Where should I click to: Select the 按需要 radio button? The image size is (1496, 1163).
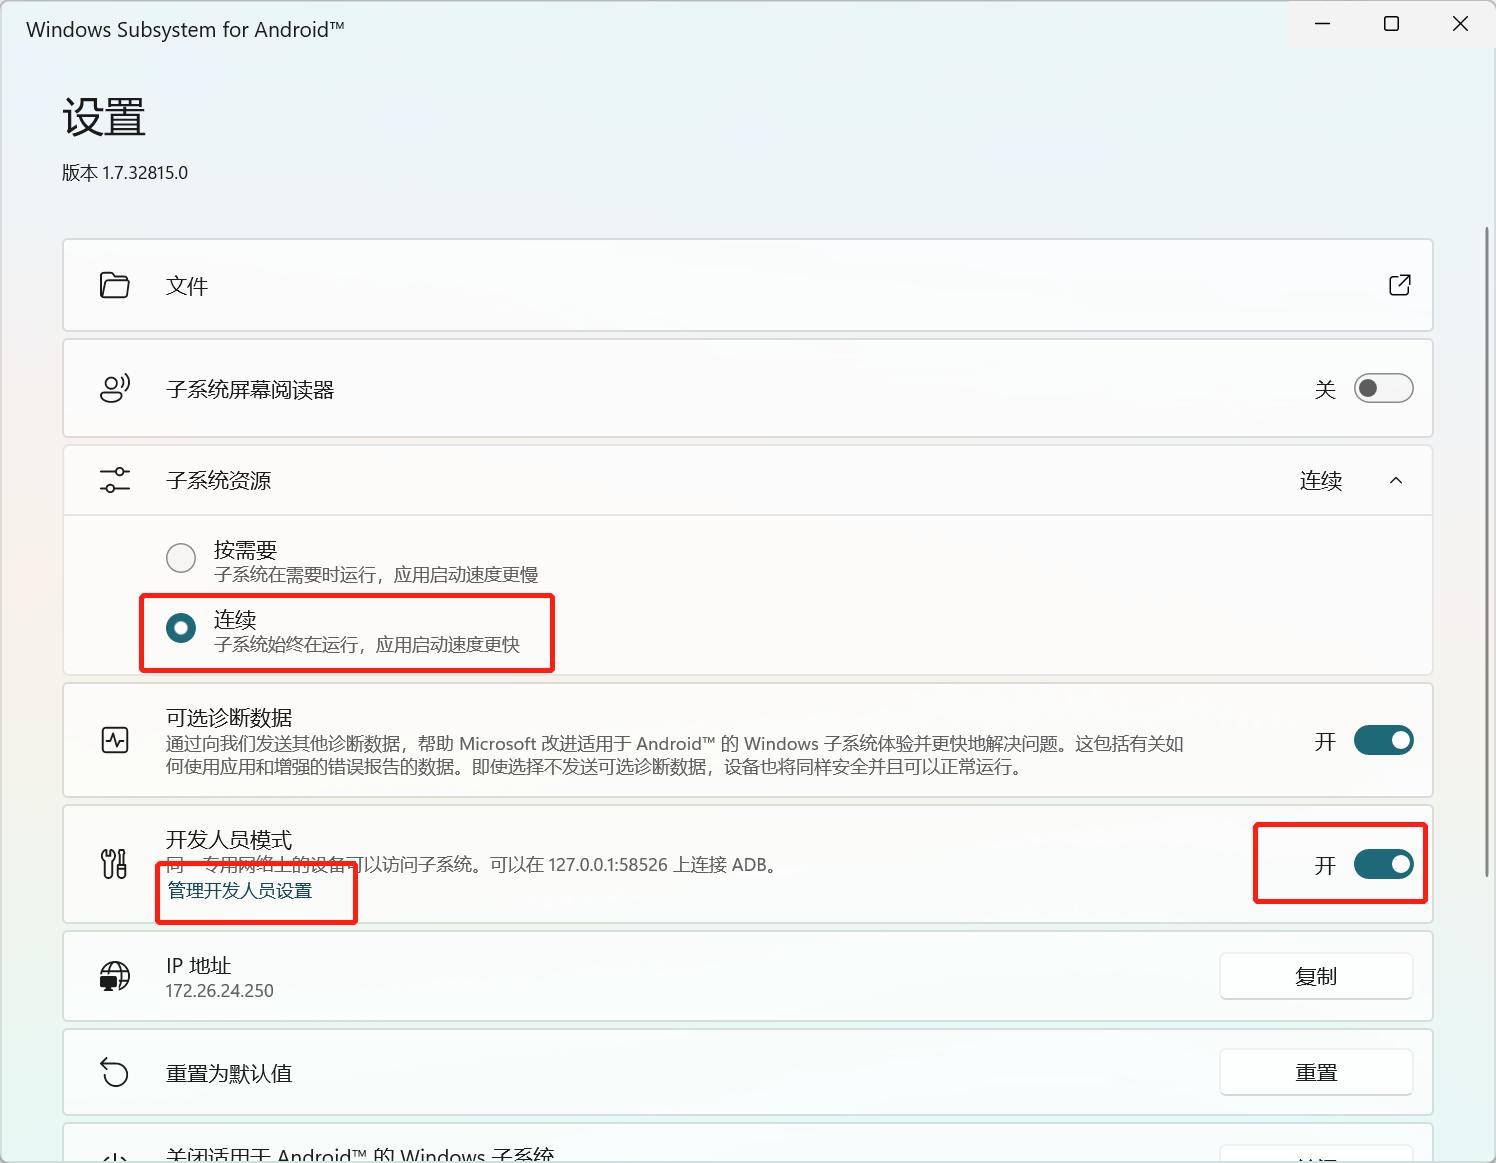180,557
